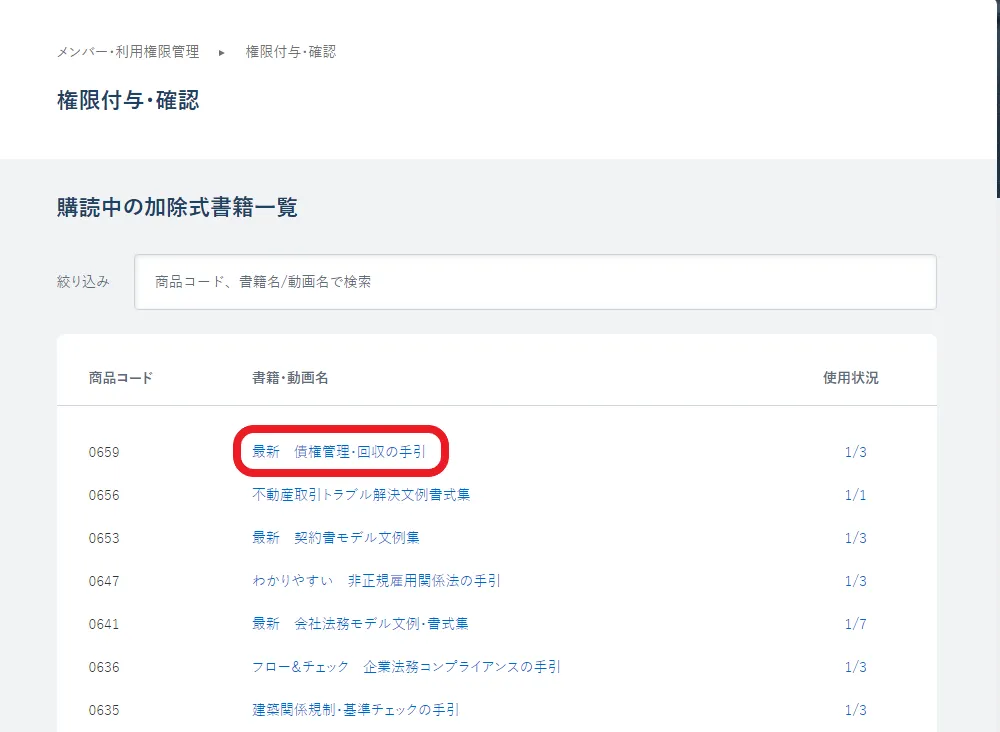The width and height of the screenshot is (1000, 732).
Task: Open the メンバー・利用権限管理 breadcrumb link
Action: pos(128,52)
